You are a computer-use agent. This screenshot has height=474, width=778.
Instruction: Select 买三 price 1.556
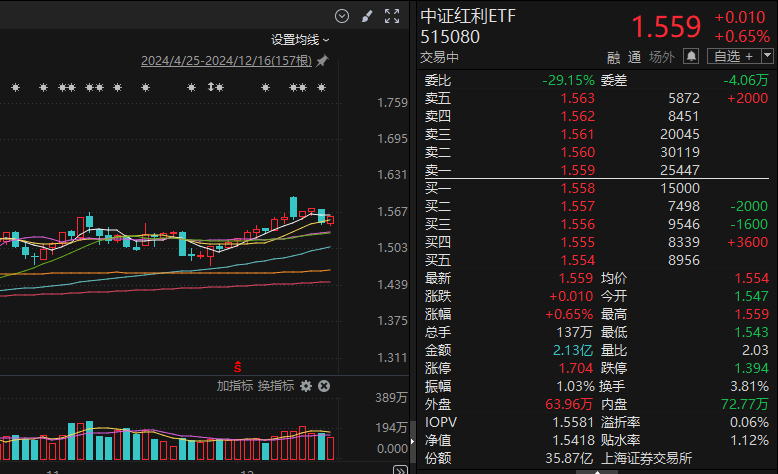578,224
